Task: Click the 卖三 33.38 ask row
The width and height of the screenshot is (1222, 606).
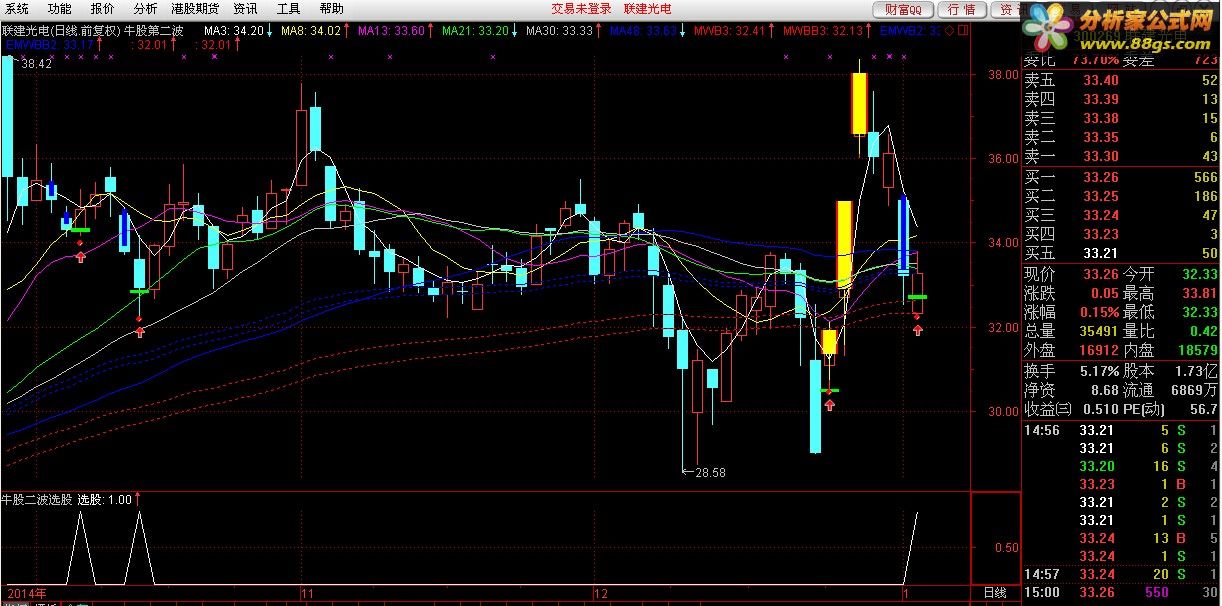Action: [x=1121, y=118]
